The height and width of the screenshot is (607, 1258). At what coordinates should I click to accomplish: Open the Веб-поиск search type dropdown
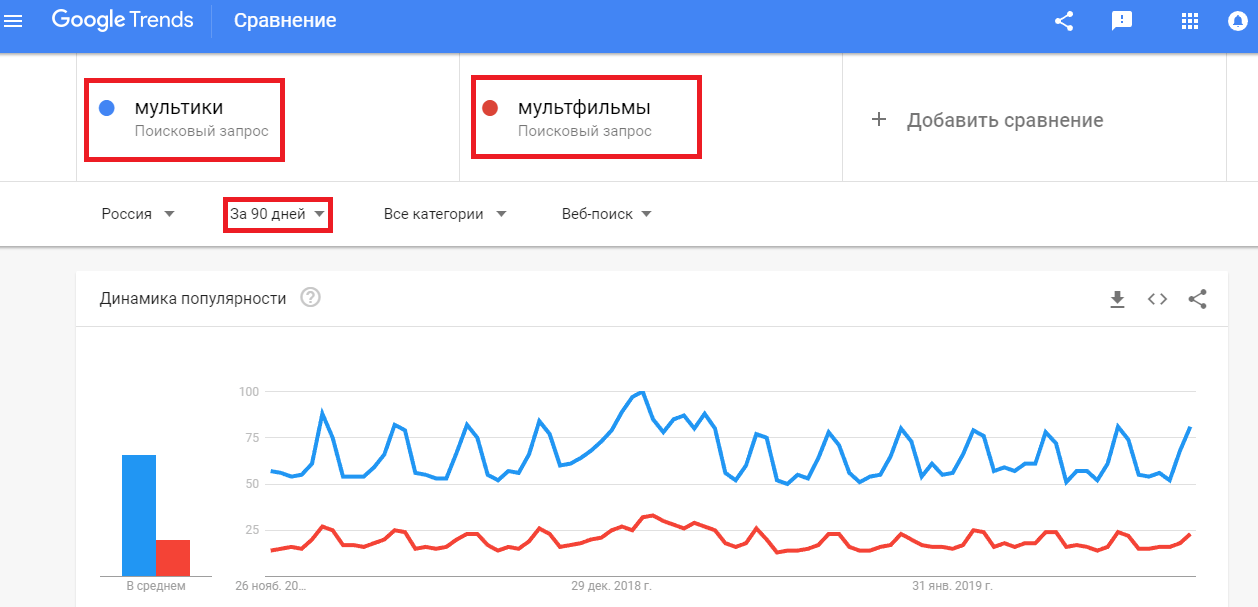coord(604,213)
